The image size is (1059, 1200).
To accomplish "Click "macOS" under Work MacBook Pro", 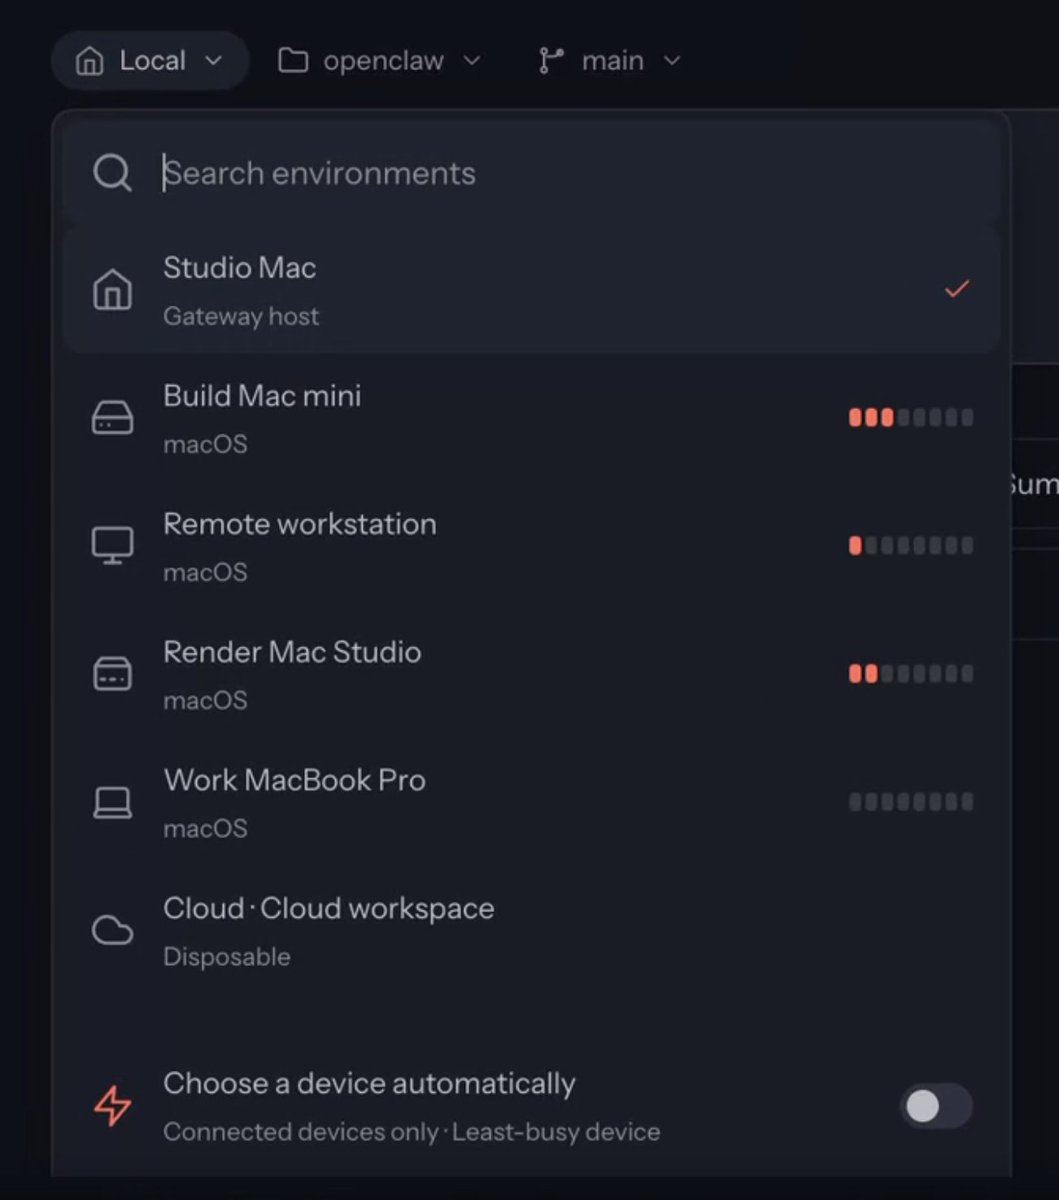I will pyautogui.click(x=205, y=829).
